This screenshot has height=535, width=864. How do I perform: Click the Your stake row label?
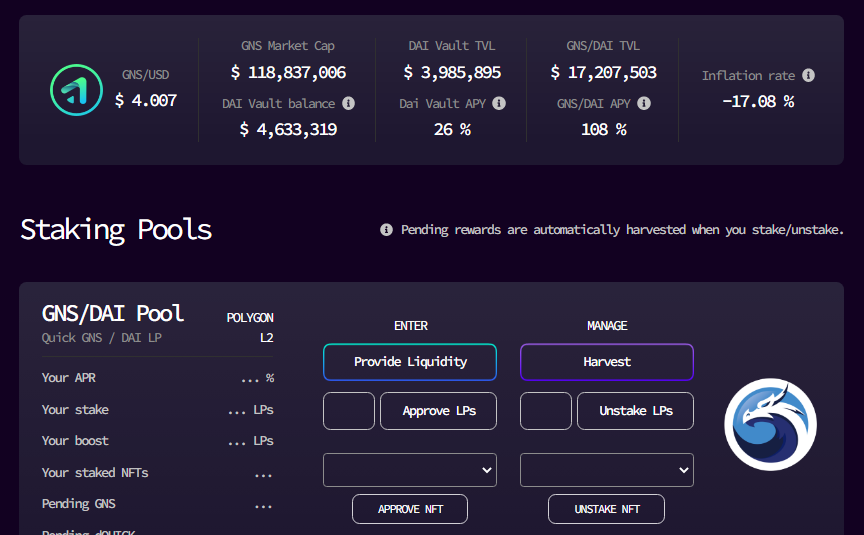click(75, 410)
